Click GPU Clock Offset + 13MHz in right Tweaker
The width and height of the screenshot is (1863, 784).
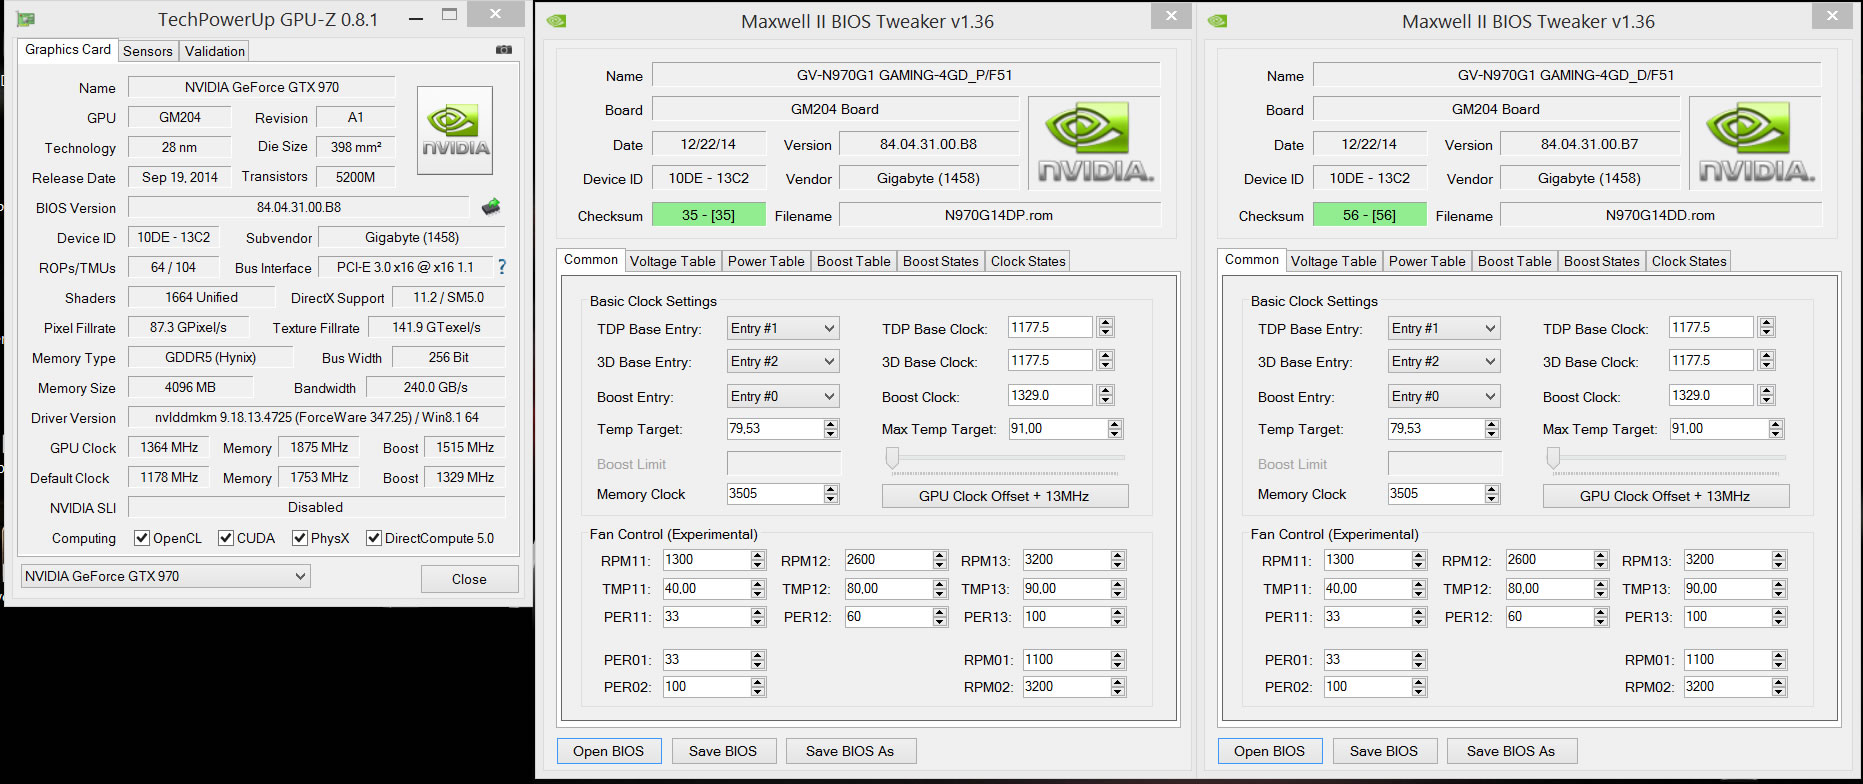1665,496
